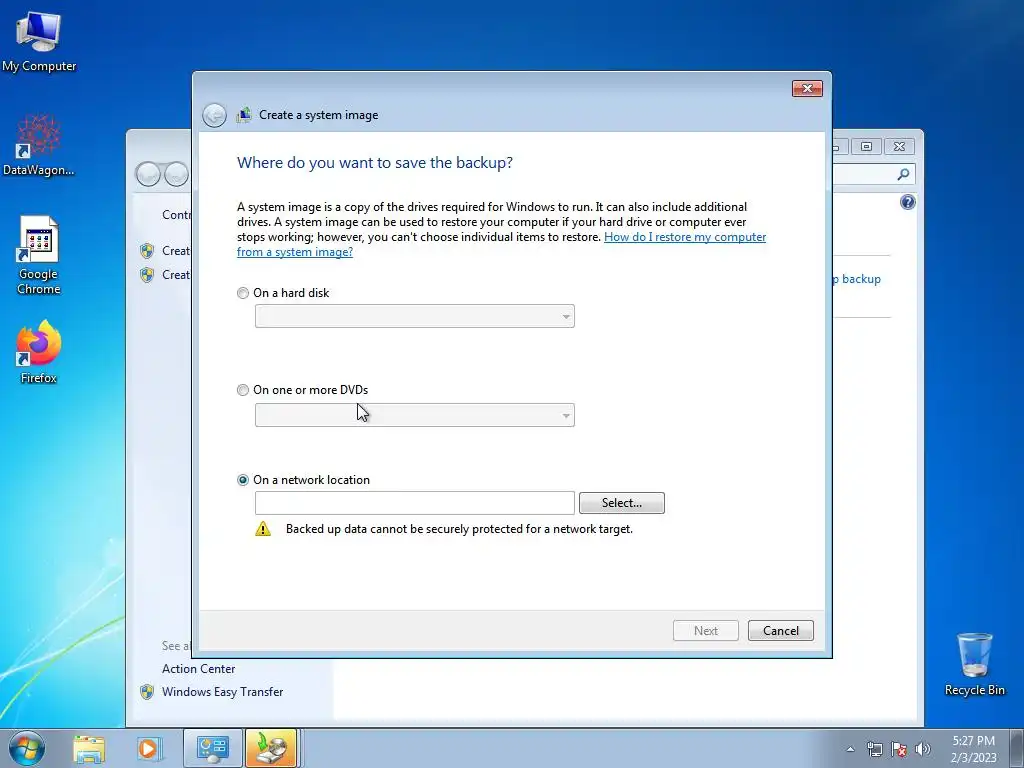Click the search magnifier in Control Panel window

pyautogui.click(x=904, y=174)
